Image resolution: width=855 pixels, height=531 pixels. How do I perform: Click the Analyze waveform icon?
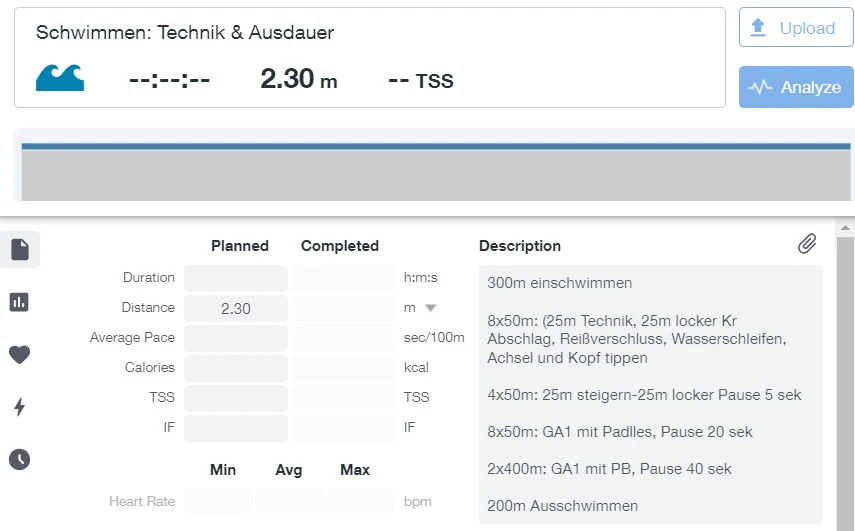[x=760, y=87]
